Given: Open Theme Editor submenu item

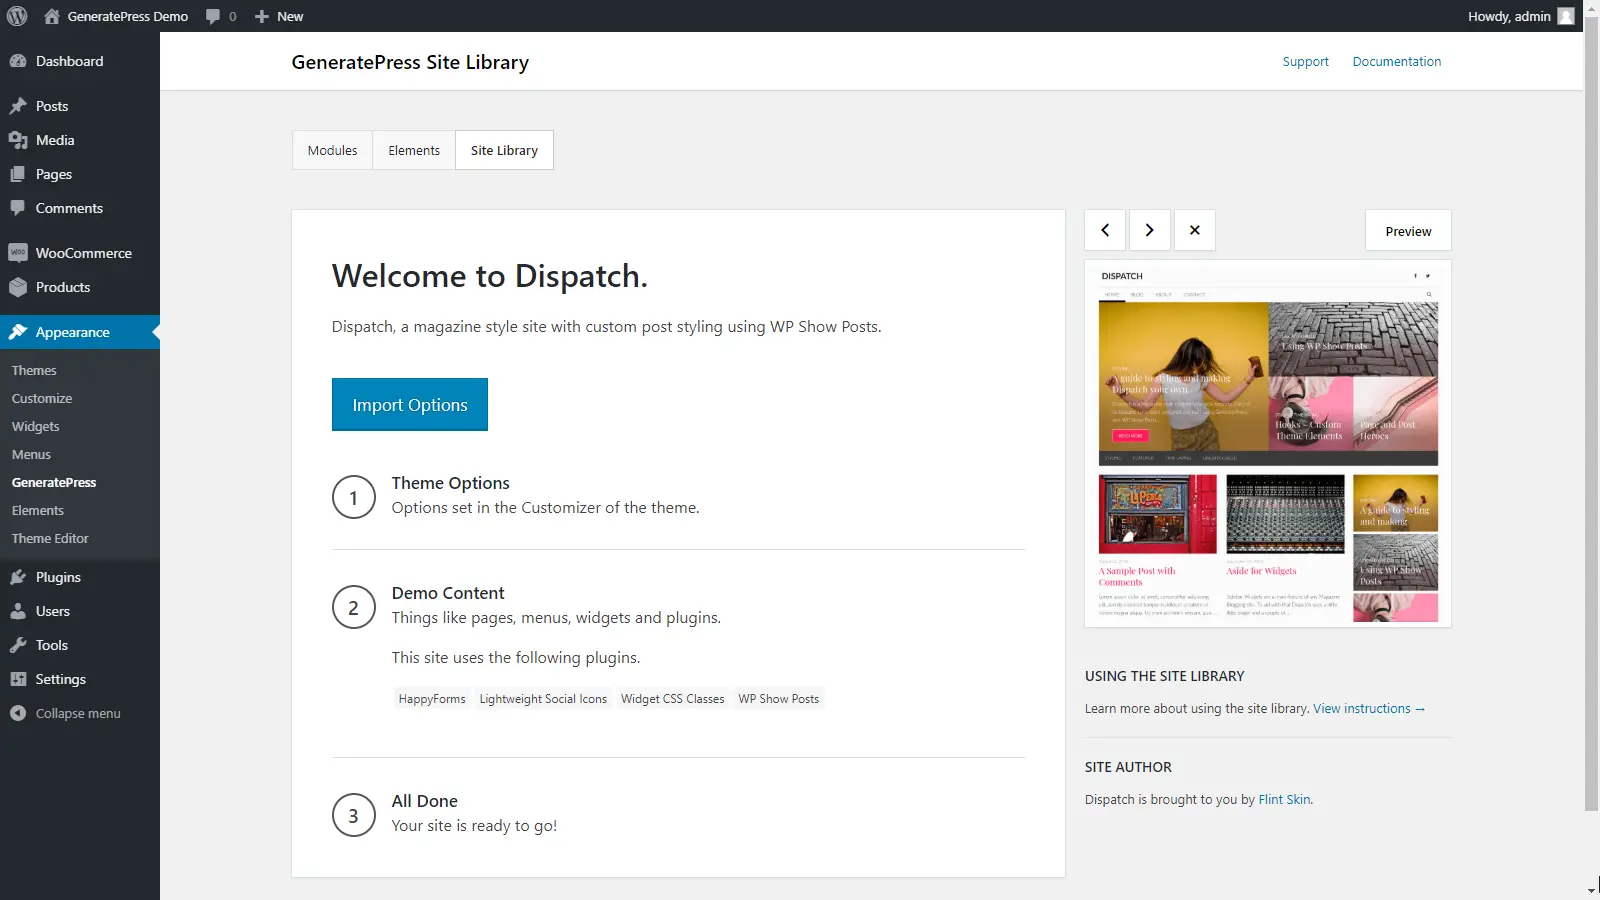Looking at the screenshot, I should point(50,538).
